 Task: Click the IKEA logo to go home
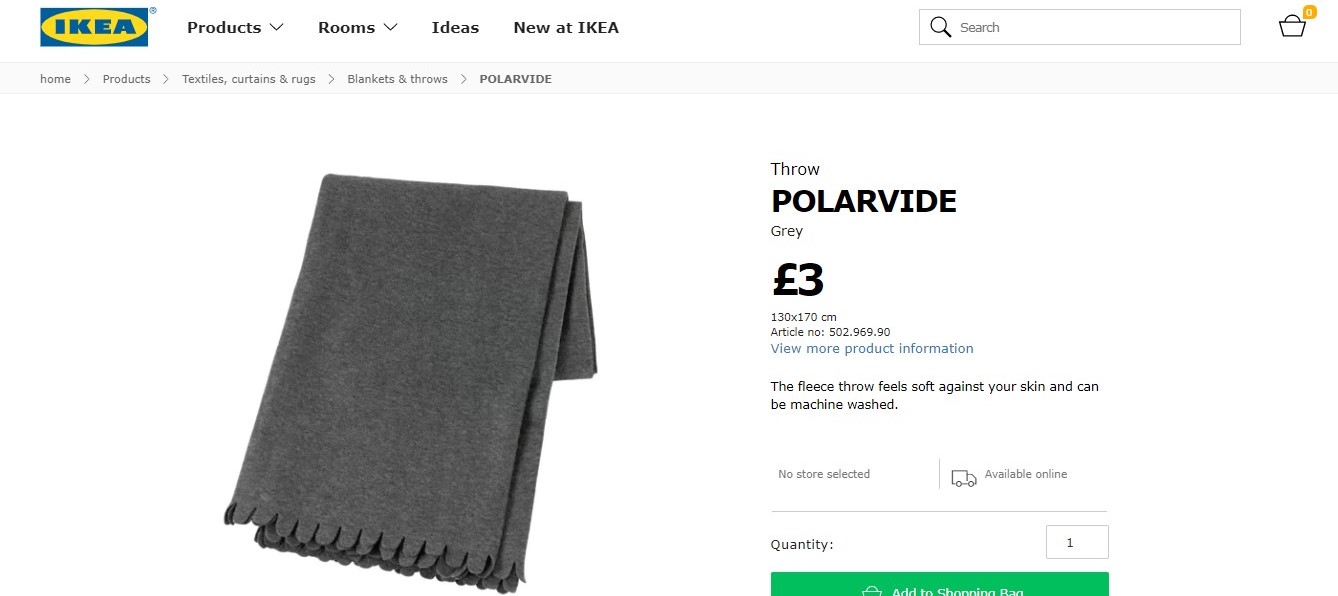[x=94, y=27]
